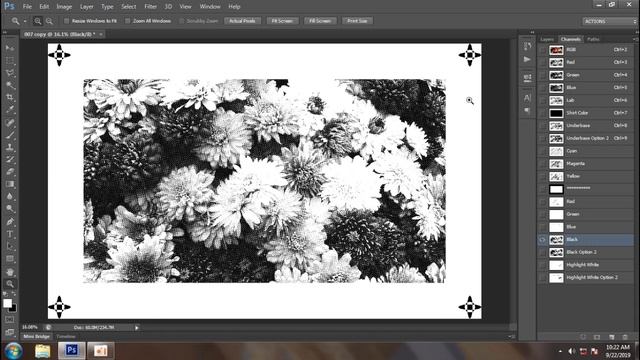Viewport: 640px width, 360px height.
Task: Click the Print Size button
Action: [x=357, y=21]
